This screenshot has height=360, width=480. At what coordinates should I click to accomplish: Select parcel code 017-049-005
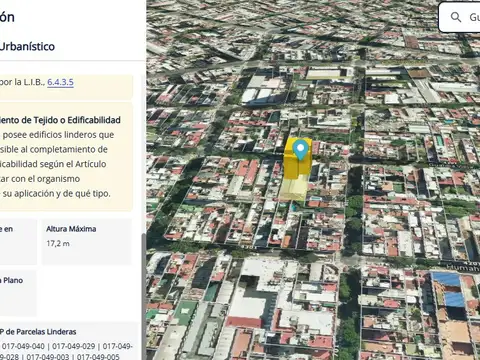coord(98,357)
